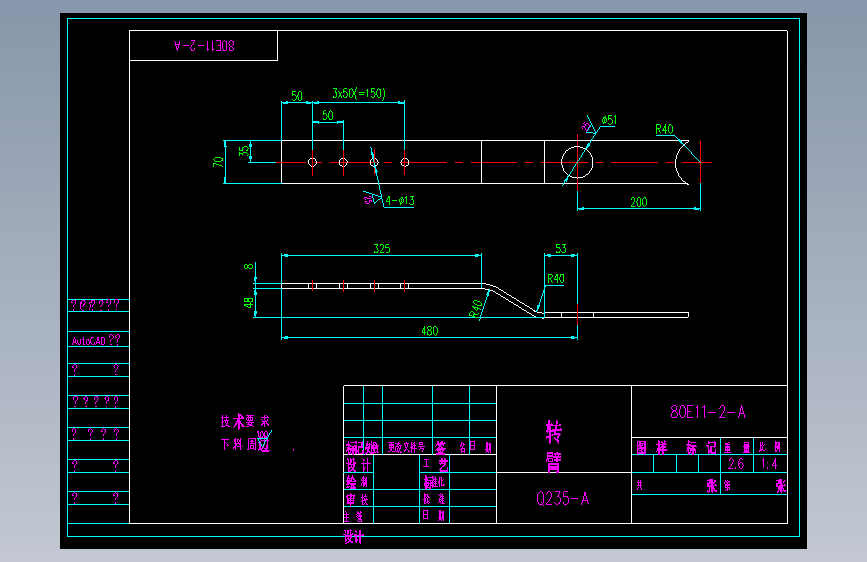Click the 53 dimension text
The width and height of the screenshot is (867, 562).
[561, 249]
